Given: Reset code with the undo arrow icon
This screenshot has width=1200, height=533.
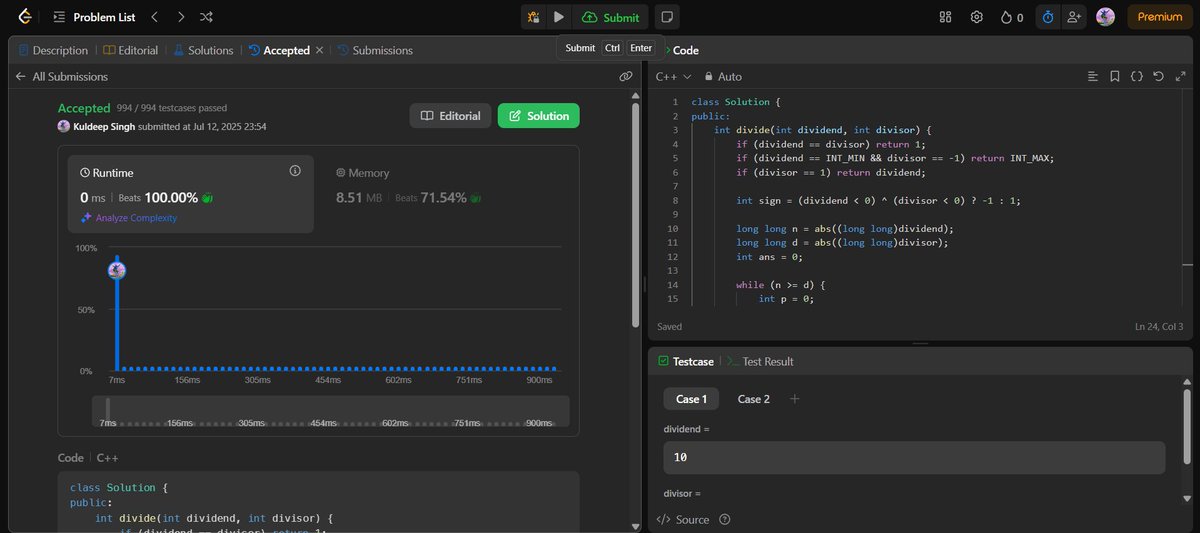Looking at the screenshot, I should 1158,76.
